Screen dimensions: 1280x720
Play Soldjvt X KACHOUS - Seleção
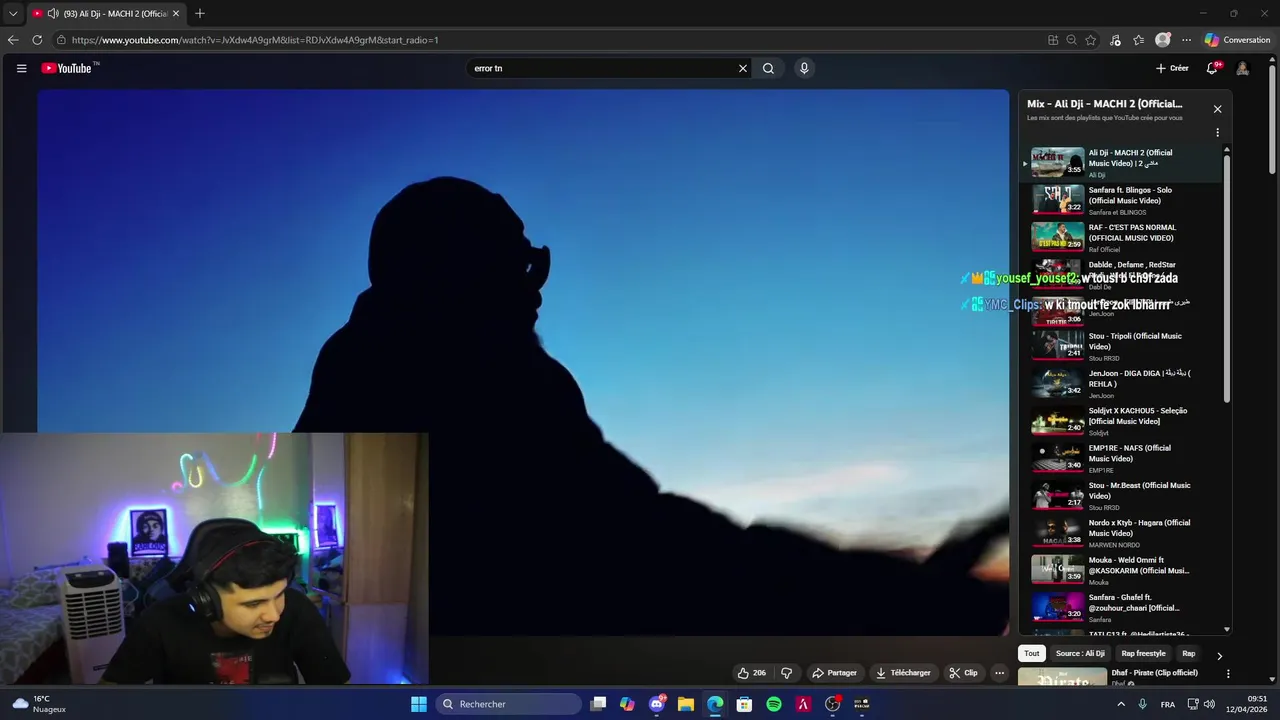(1120, 421)
